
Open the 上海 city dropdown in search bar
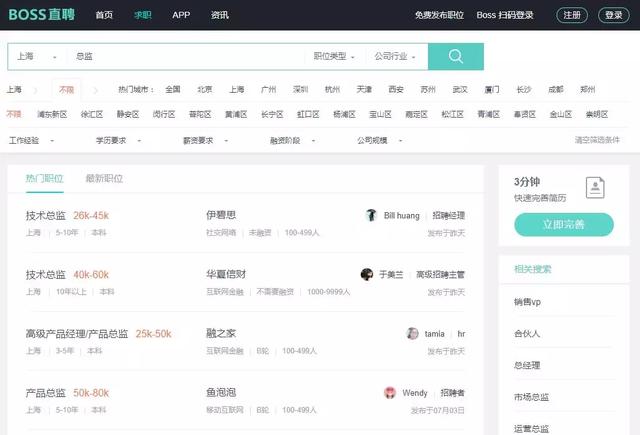(37, 56)
